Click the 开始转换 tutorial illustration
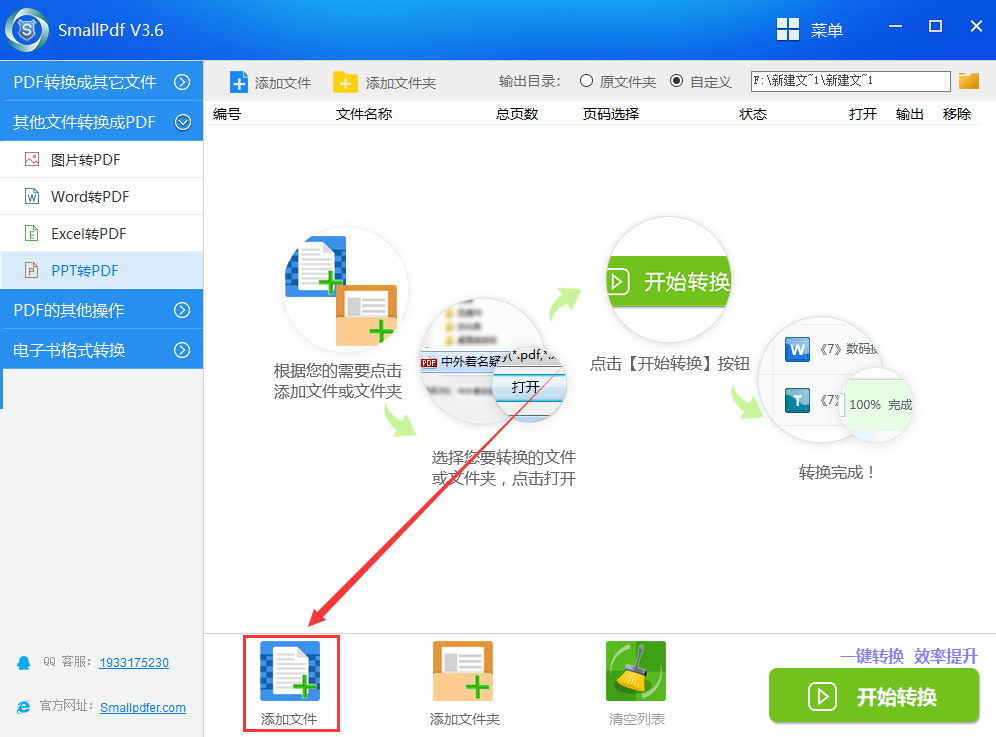 [x=669, y=281]
